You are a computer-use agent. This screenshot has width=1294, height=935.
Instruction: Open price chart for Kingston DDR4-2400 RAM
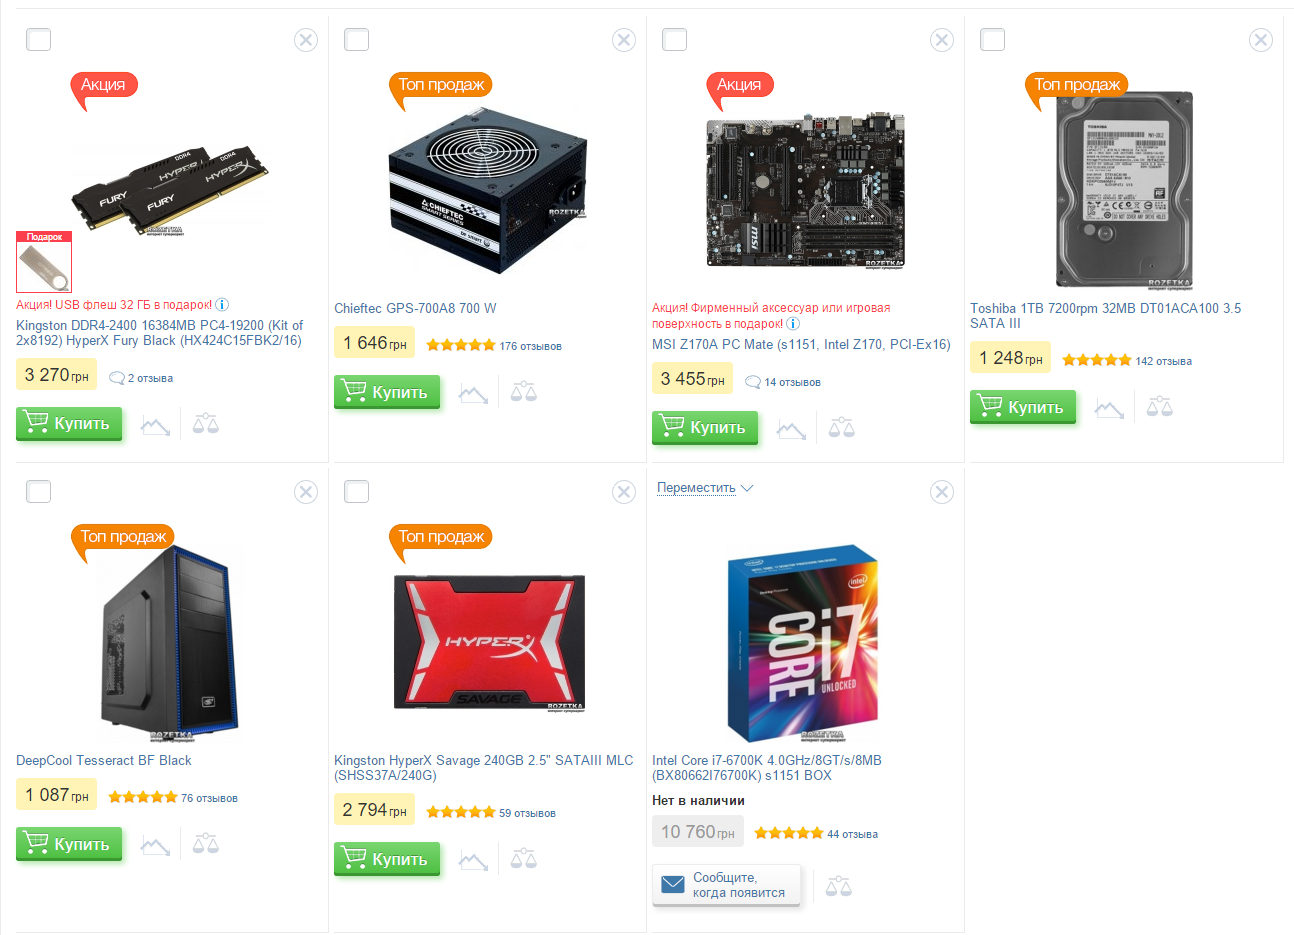point(155,426)
